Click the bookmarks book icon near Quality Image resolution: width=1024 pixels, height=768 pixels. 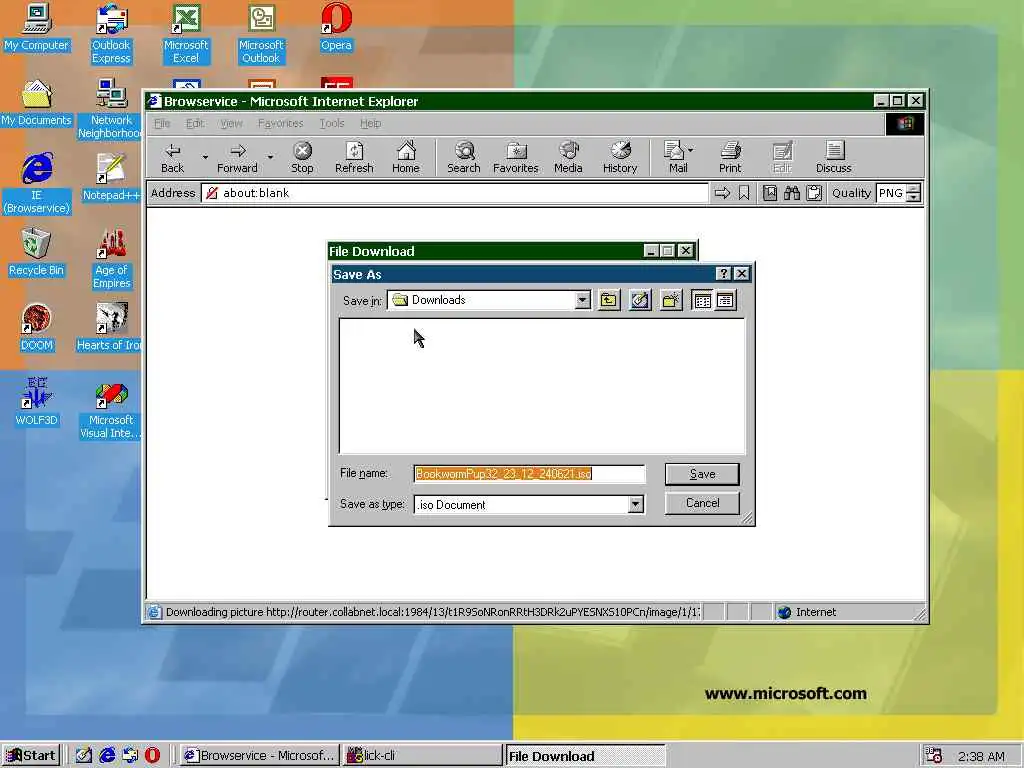tap(770, 193)
